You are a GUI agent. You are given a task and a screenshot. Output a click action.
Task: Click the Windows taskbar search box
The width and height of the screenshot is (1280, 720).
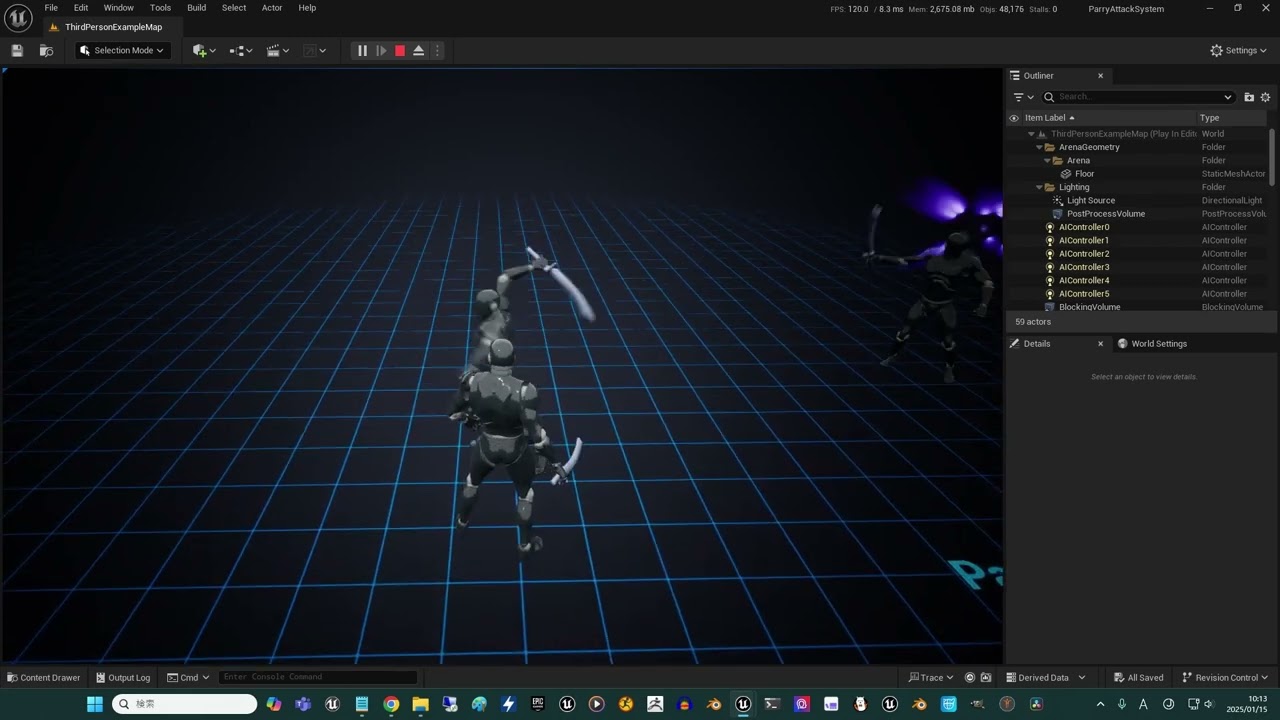185,704
